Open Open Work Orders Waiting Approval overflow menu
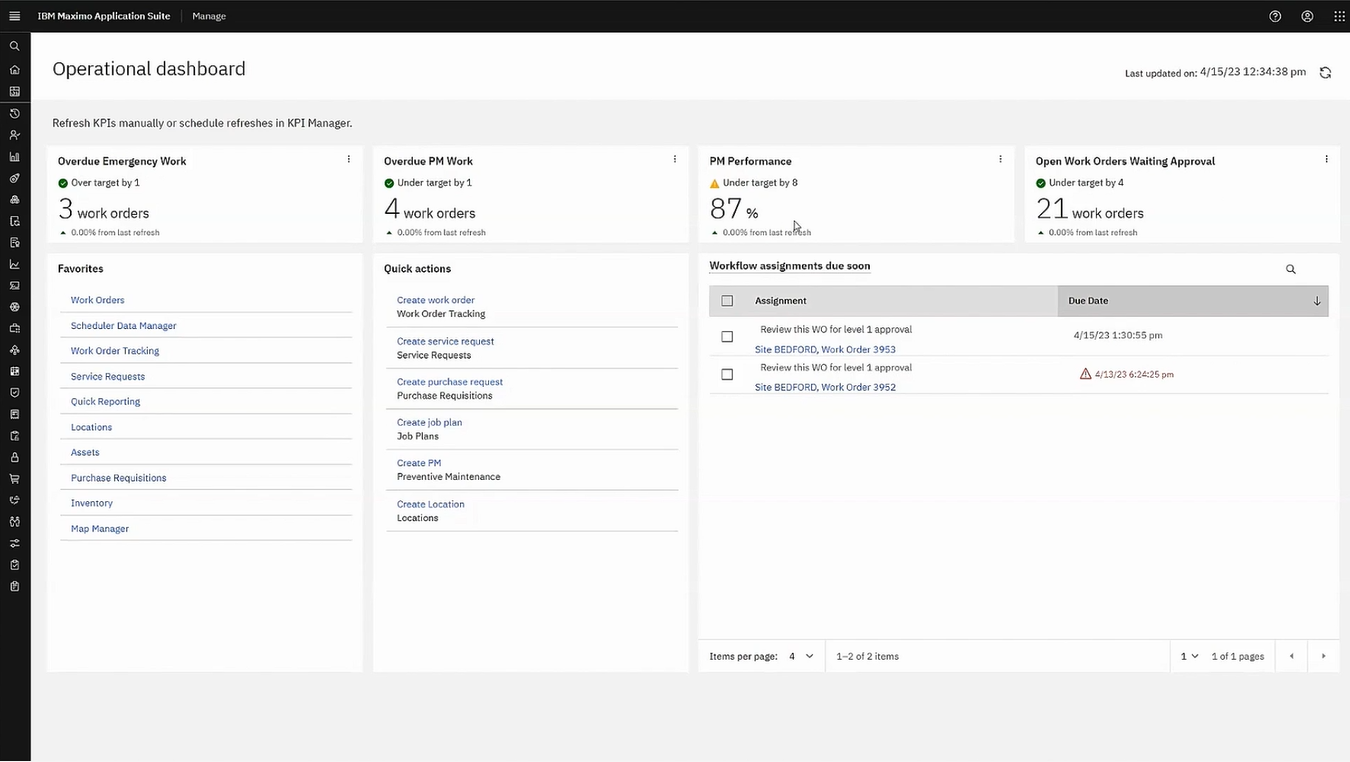The image size is (1350, 762). click(1326, 159)
